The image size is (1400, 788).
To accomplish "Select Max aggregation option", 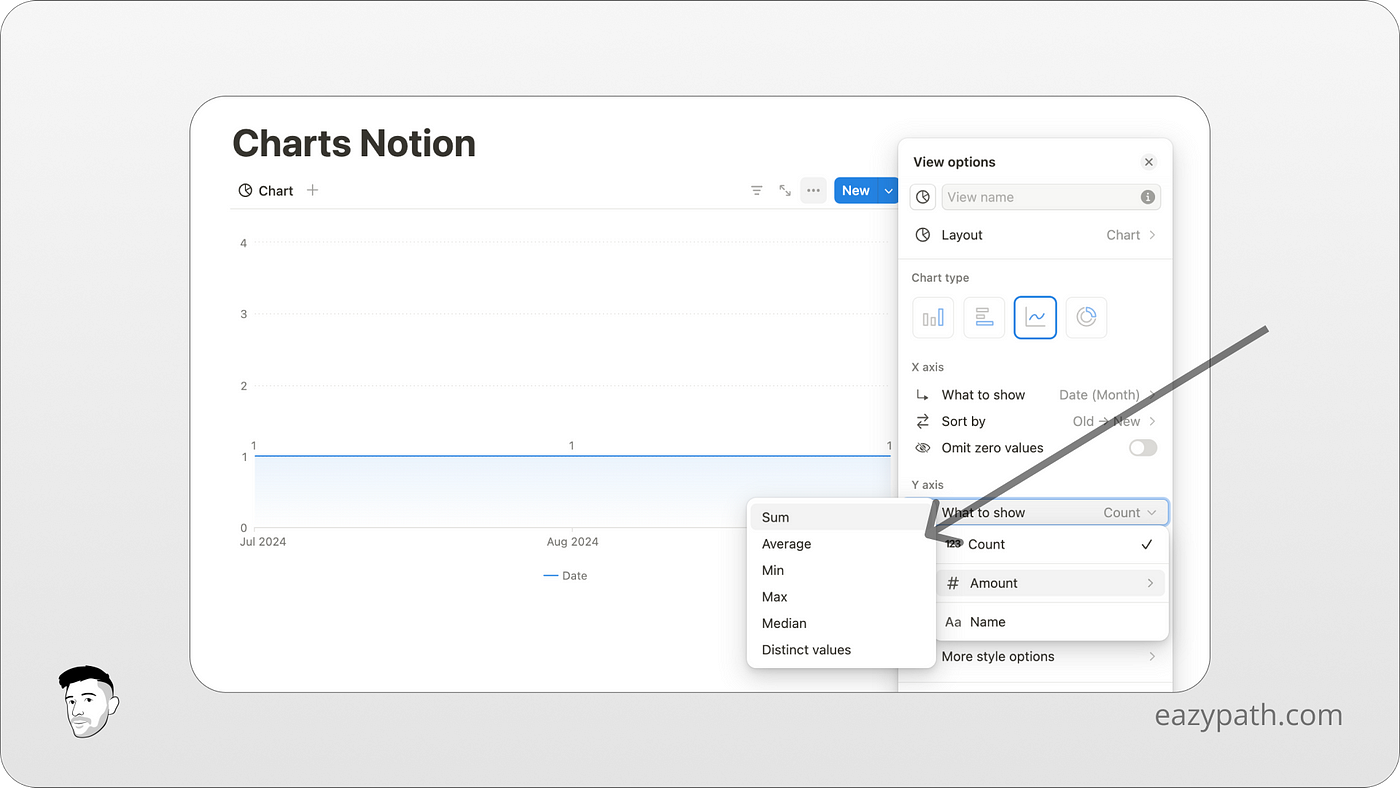I will [x=839, y=597].
